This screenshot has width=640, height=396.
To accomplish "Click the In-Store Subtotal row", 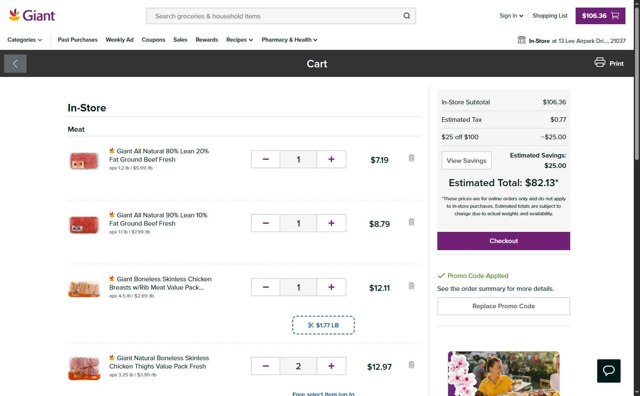I will pyautogui.click(x=504, y=102).
